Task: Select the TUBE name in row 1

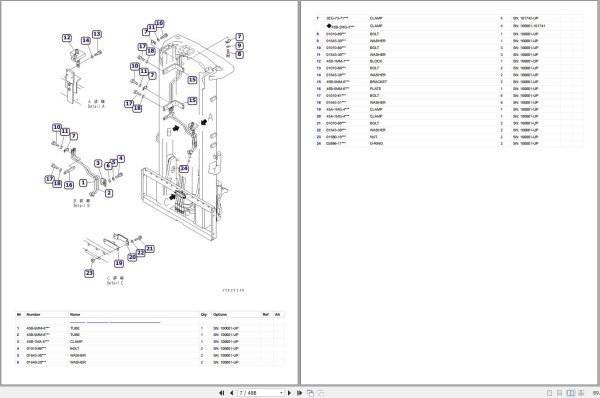Action: (75, 328)
